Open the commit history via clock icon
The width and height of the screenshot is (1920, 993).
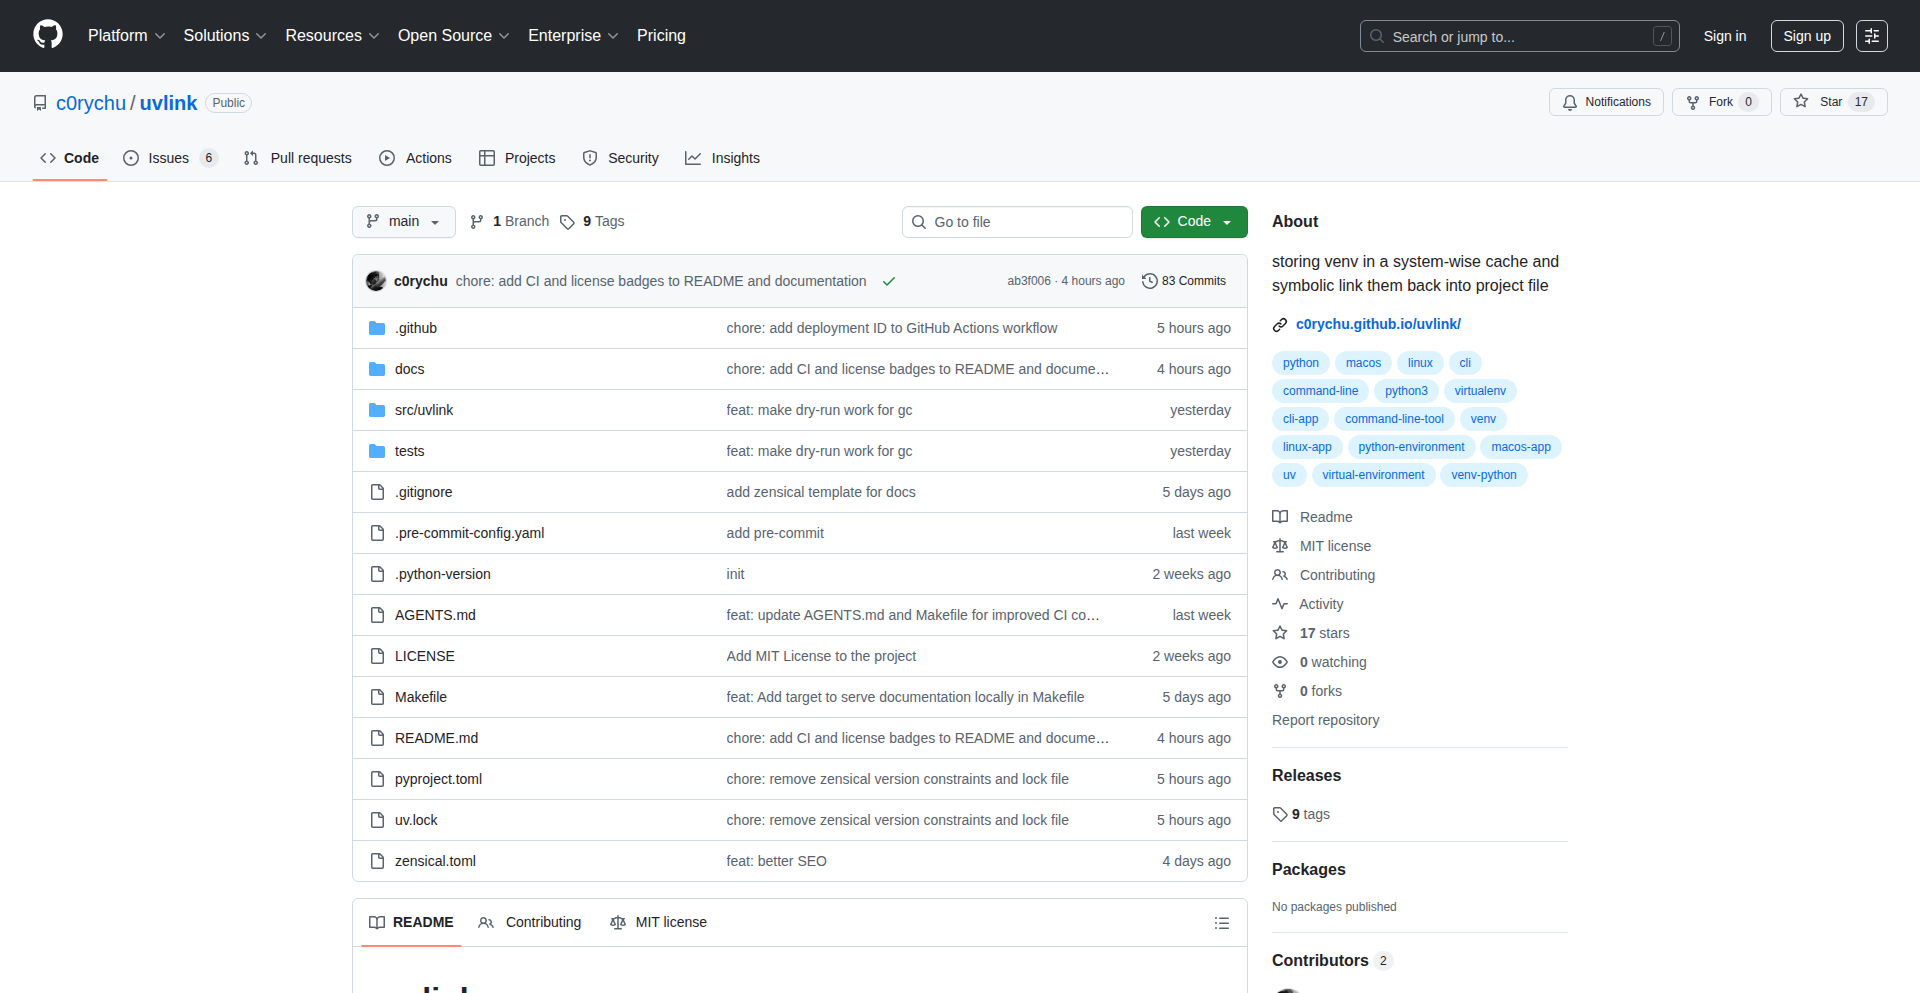(x=1148, y=281)
